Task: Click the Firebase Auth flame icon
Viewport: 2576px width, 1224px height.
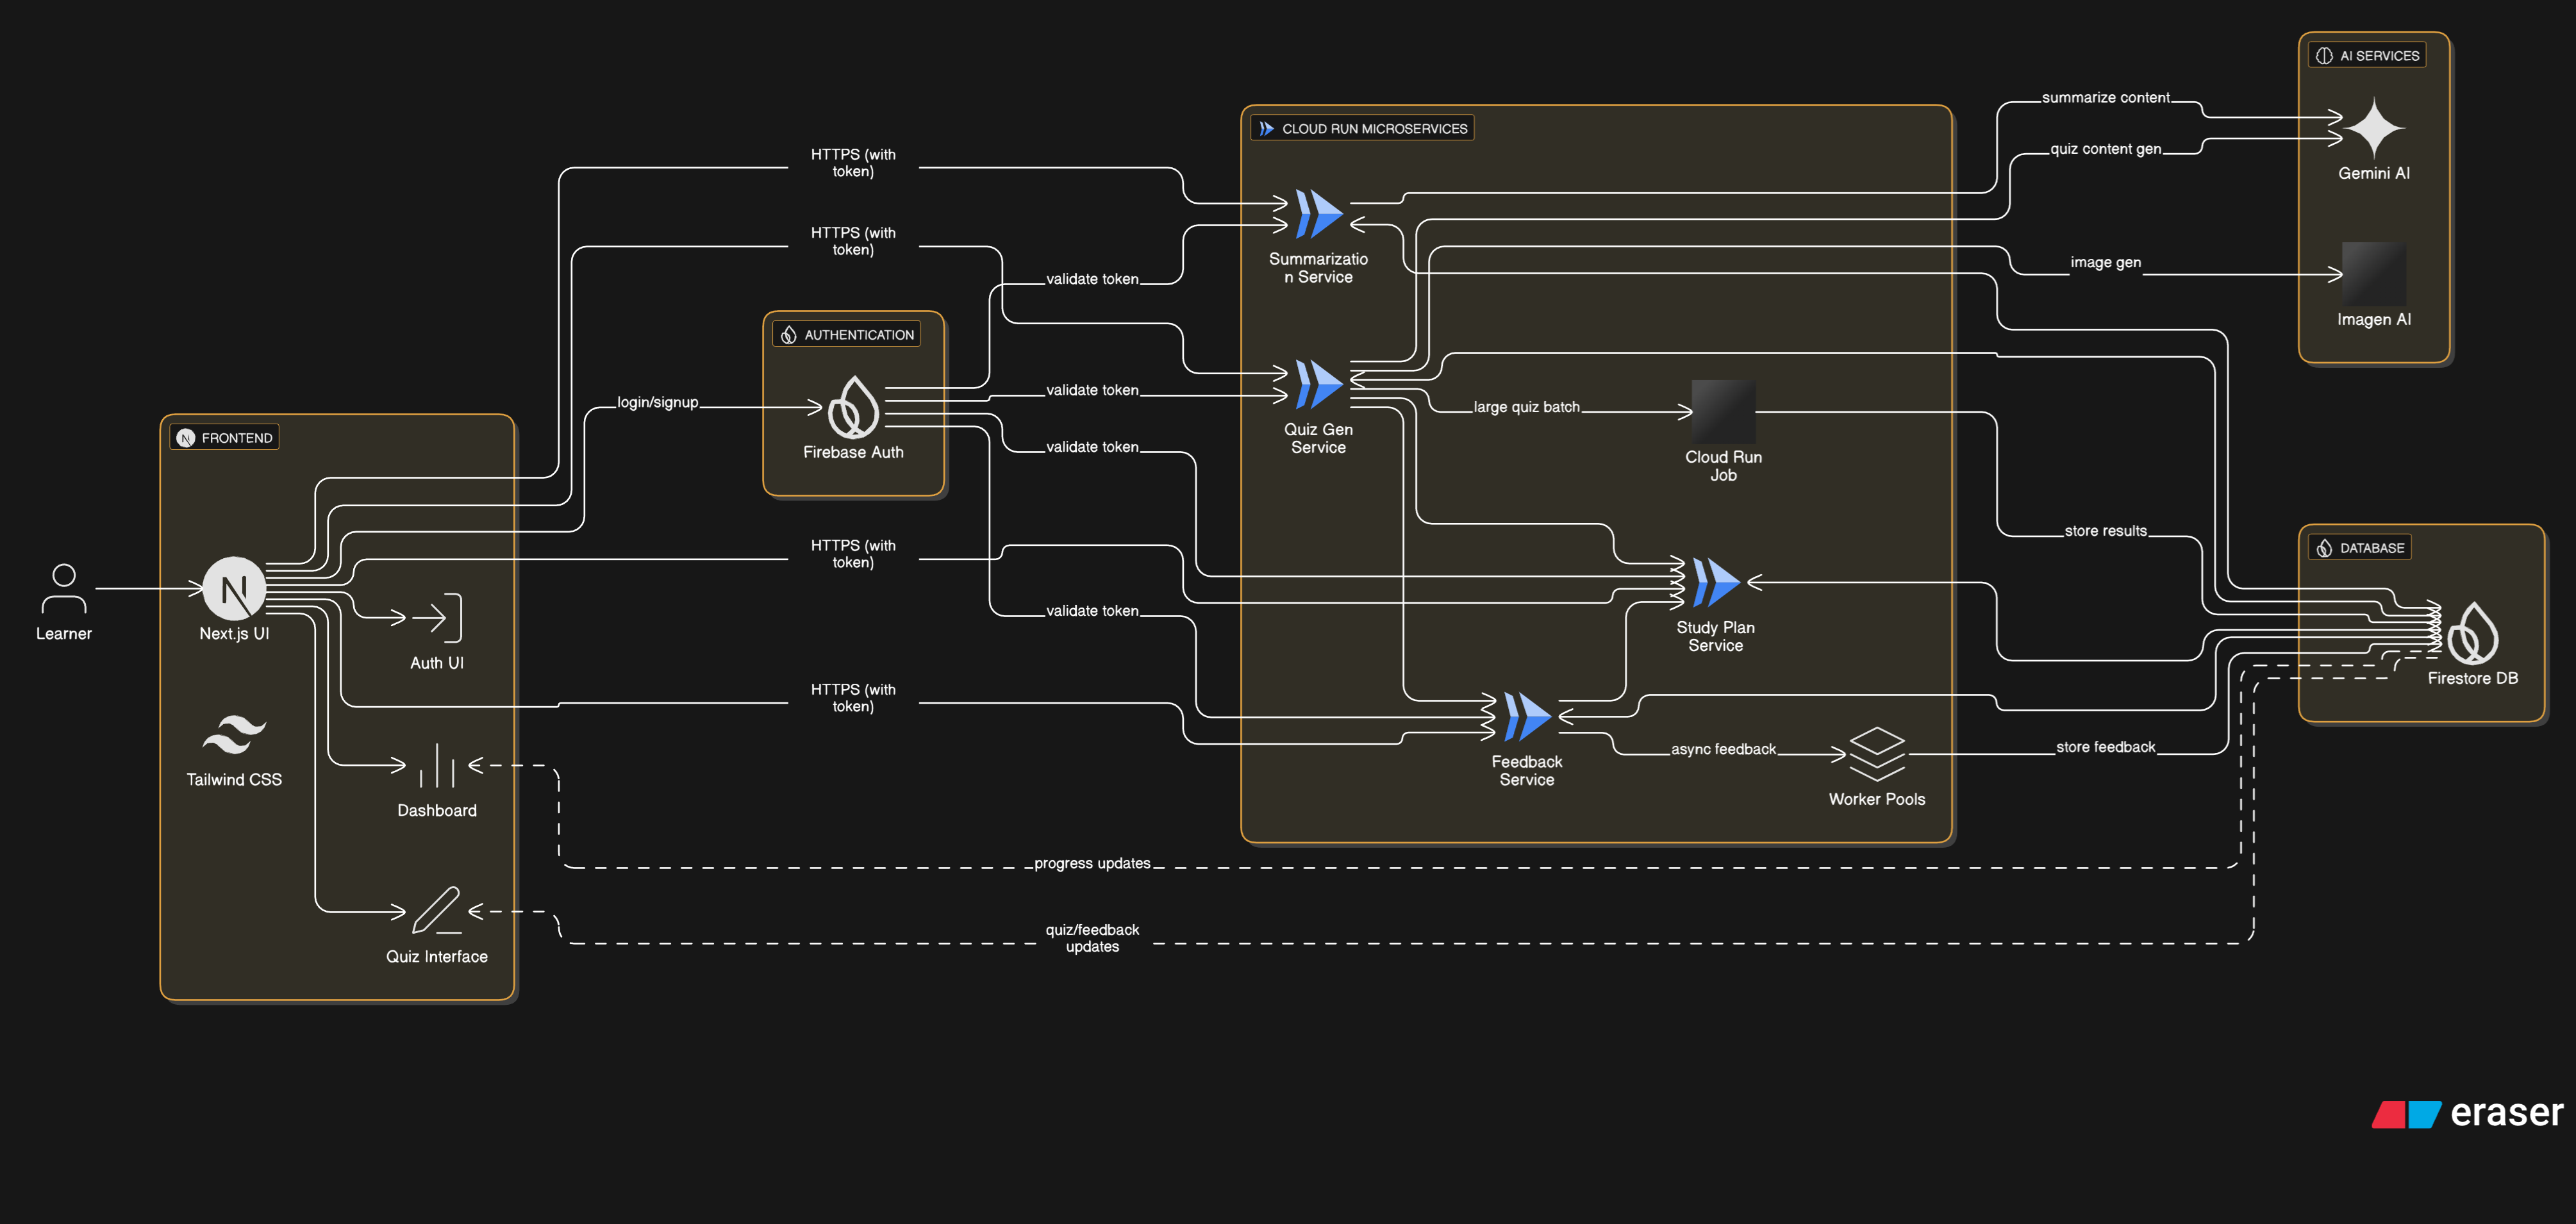Action: (853, 407)
